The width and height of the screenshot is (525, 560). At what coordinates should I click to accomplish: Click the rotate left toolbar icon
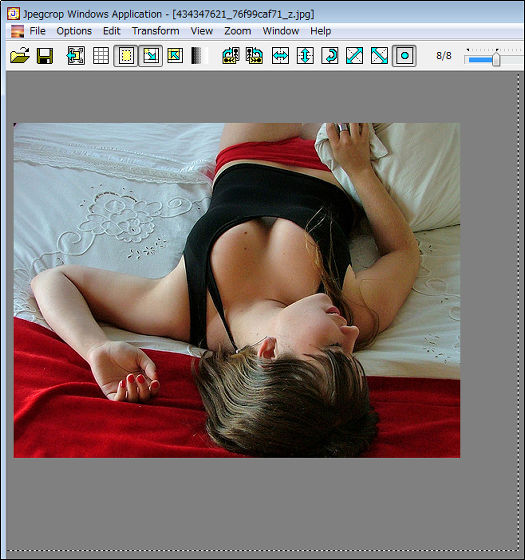[231, 56]
